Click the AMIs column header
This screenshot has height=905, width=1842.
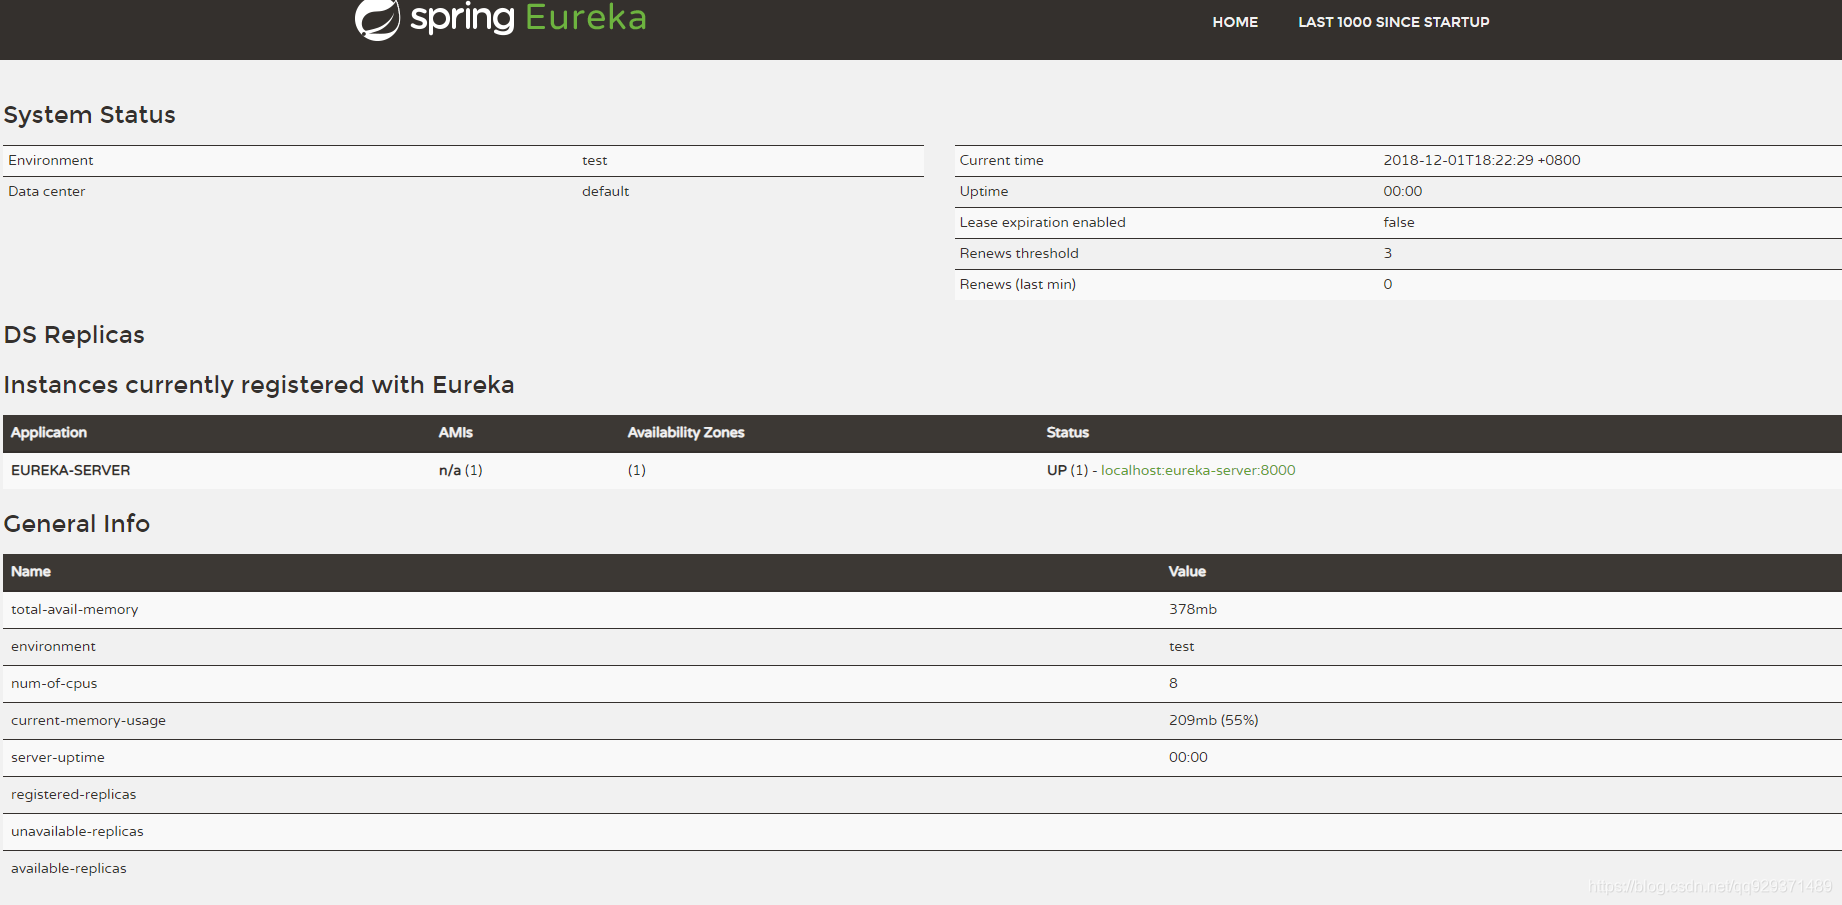pos(455,432)
